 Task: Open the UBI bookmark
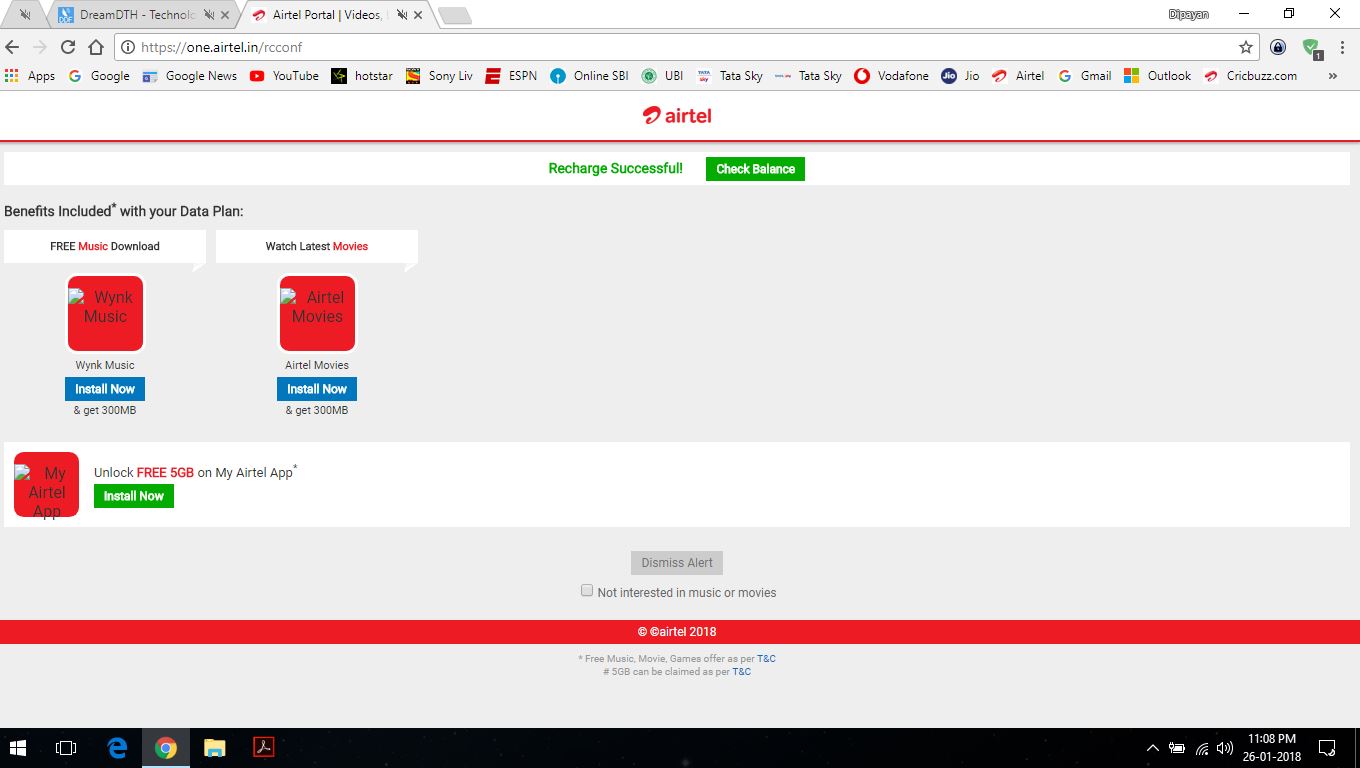pos(663,76)
